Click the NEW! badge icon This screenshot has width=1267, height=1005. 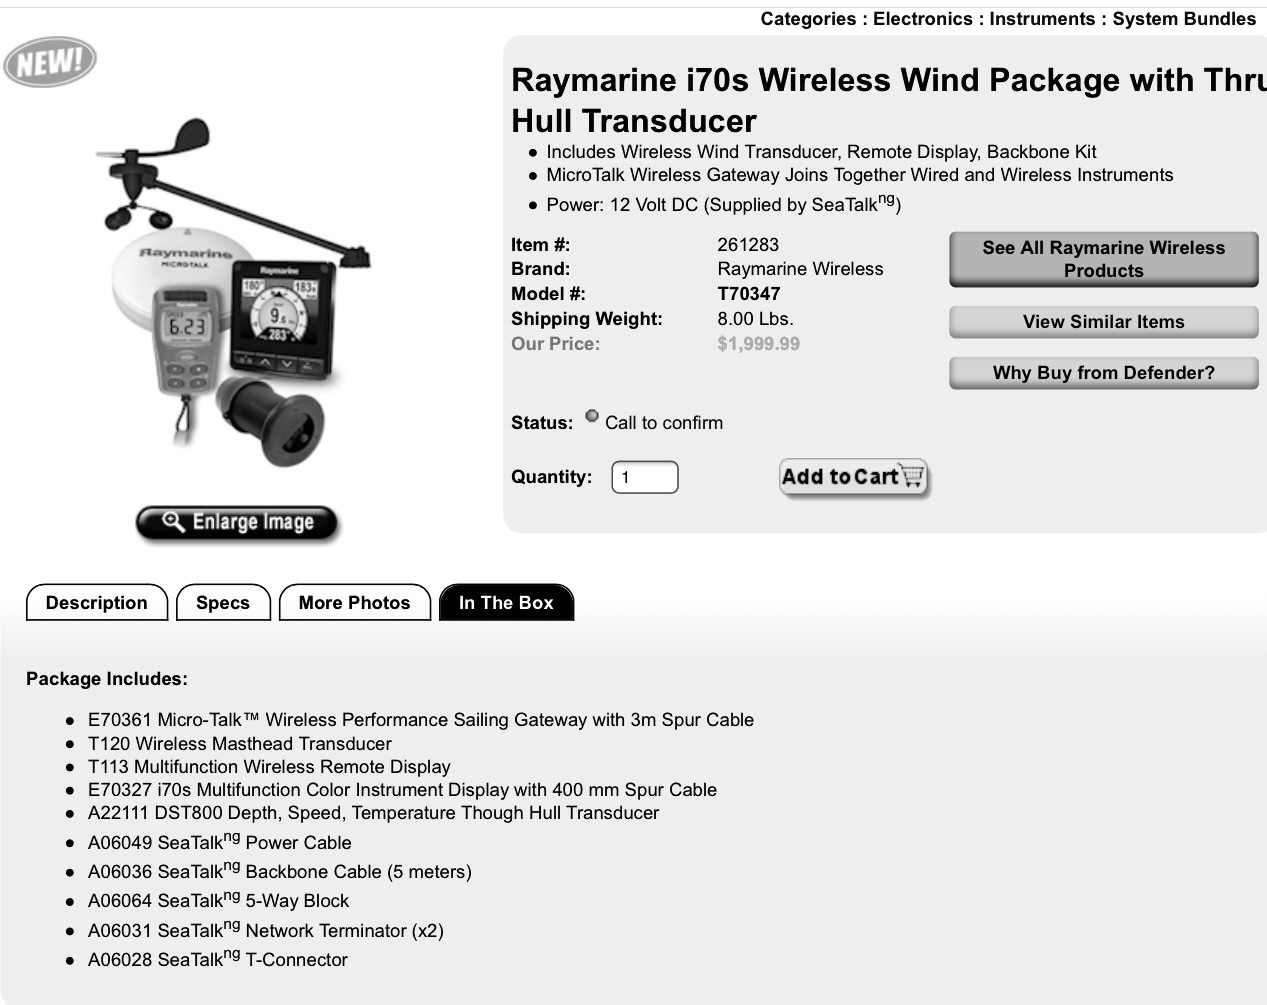click(50, 62)
